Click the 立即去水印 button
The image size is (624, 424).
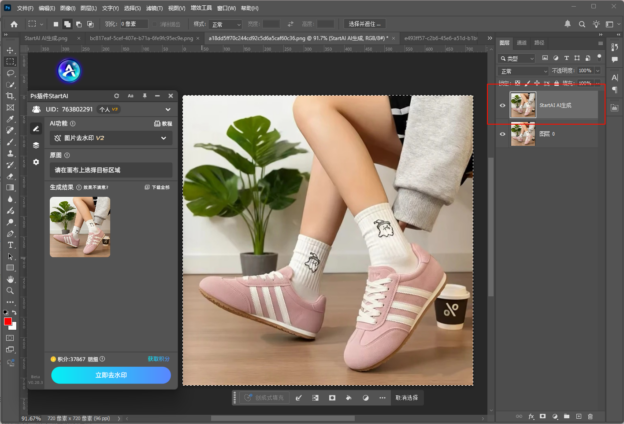(x=111, y=375)
